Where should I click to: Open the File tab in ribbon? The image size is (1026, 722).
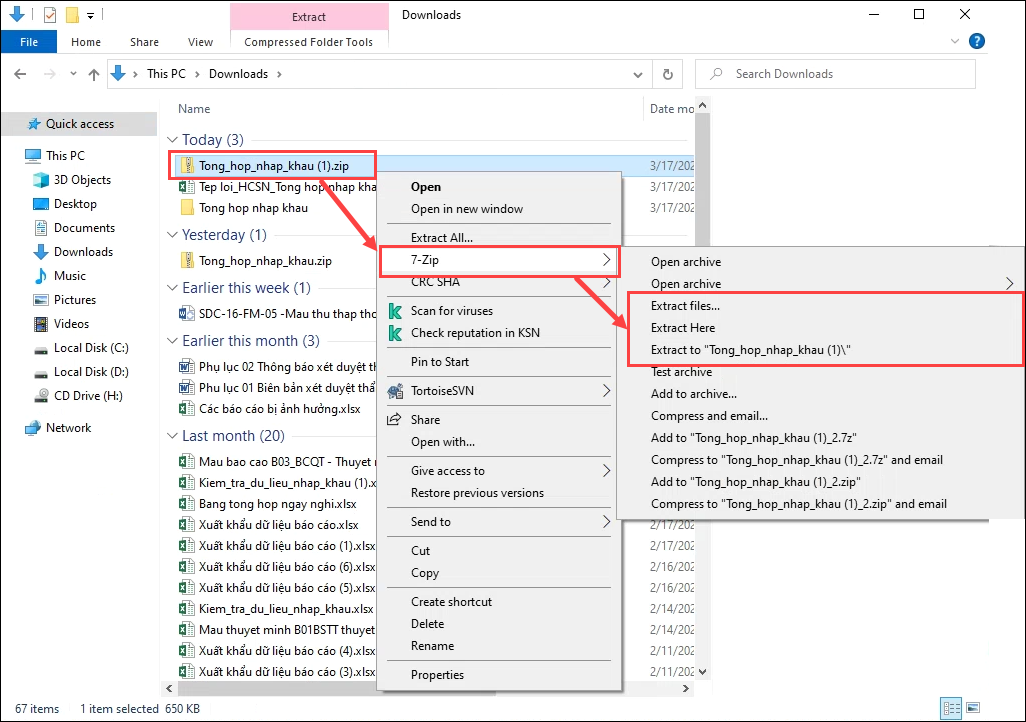click(x=29, y=42)
